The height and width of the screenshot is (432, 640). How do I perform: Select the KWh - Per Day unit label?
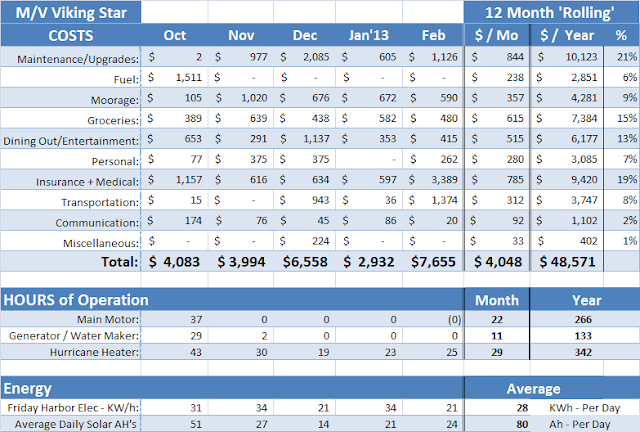[x=584, y=408]
